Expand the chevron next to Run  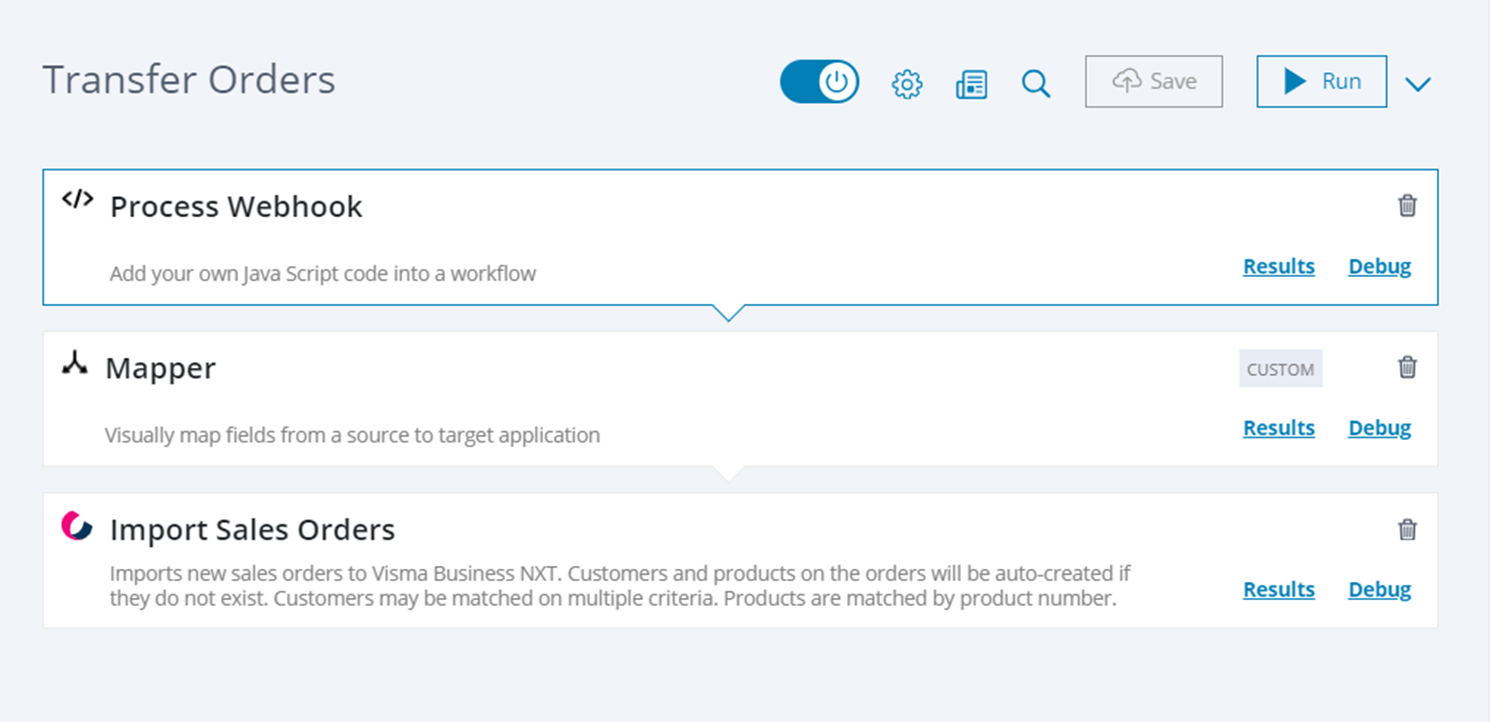point(1418,84)
